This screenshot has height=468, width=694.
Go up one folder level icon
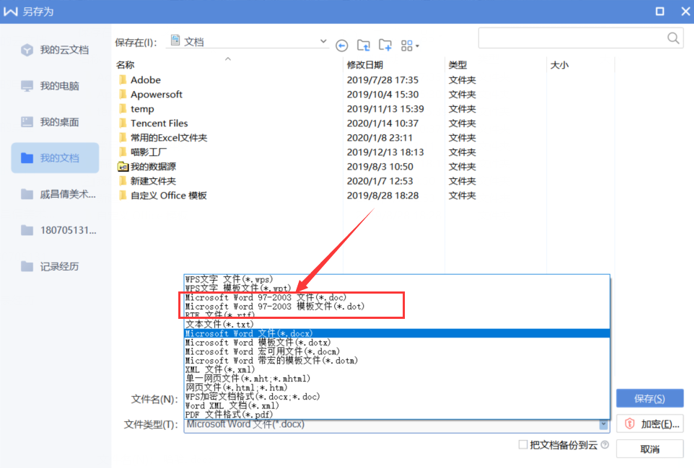point(363,45)
